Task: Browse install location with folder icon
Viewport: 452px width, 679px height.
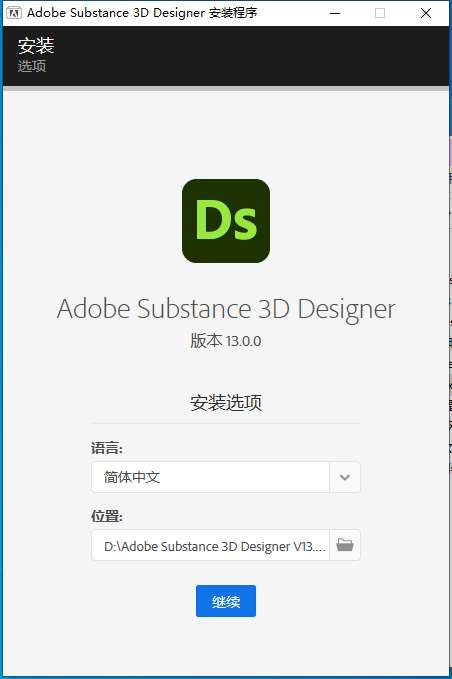Action: [x=345, y=545]
